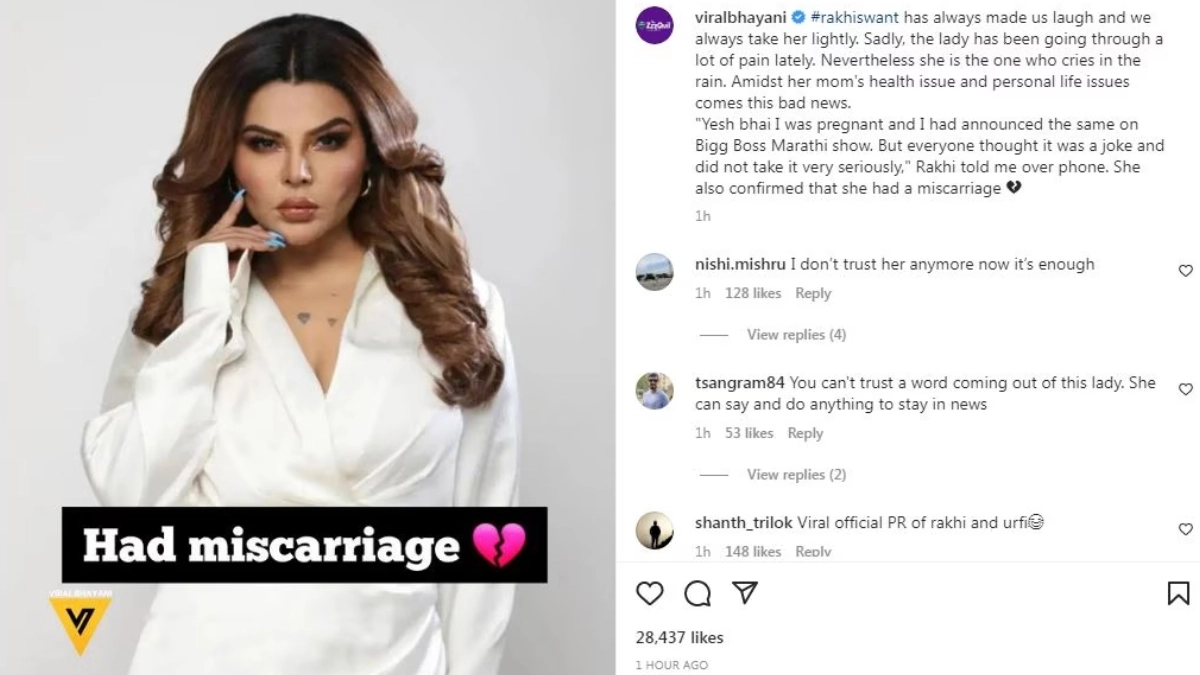
Task: Expand View replies (4)
Action: click(796, 335)
